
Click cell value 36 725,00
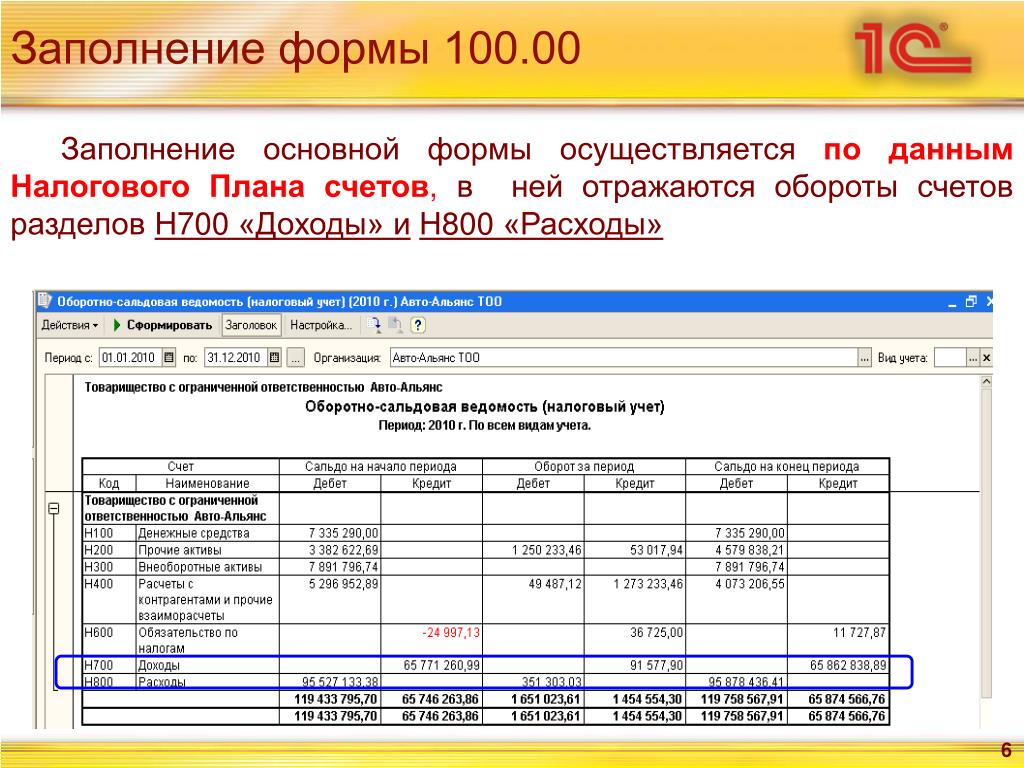pos(656,632)
